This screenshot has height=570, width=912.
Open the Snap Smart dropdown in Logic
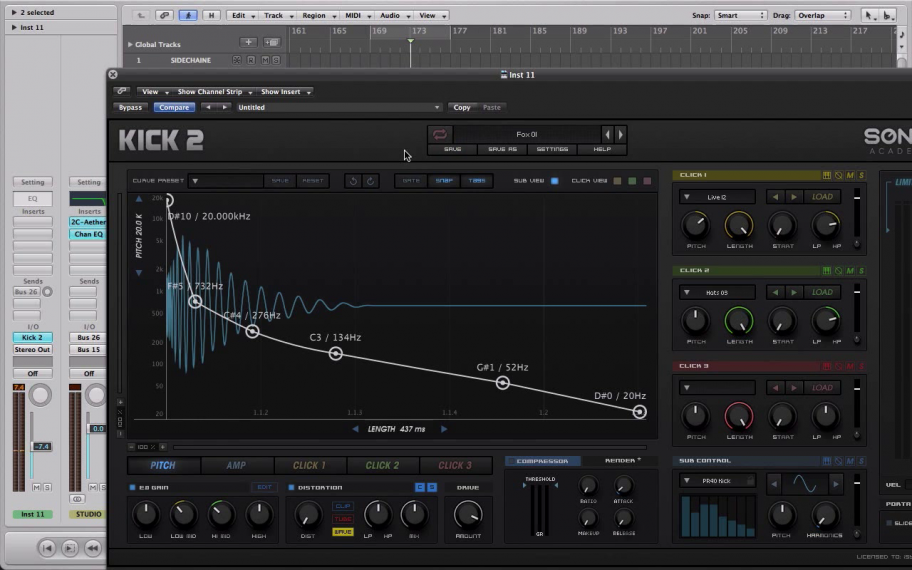point(740,16)
